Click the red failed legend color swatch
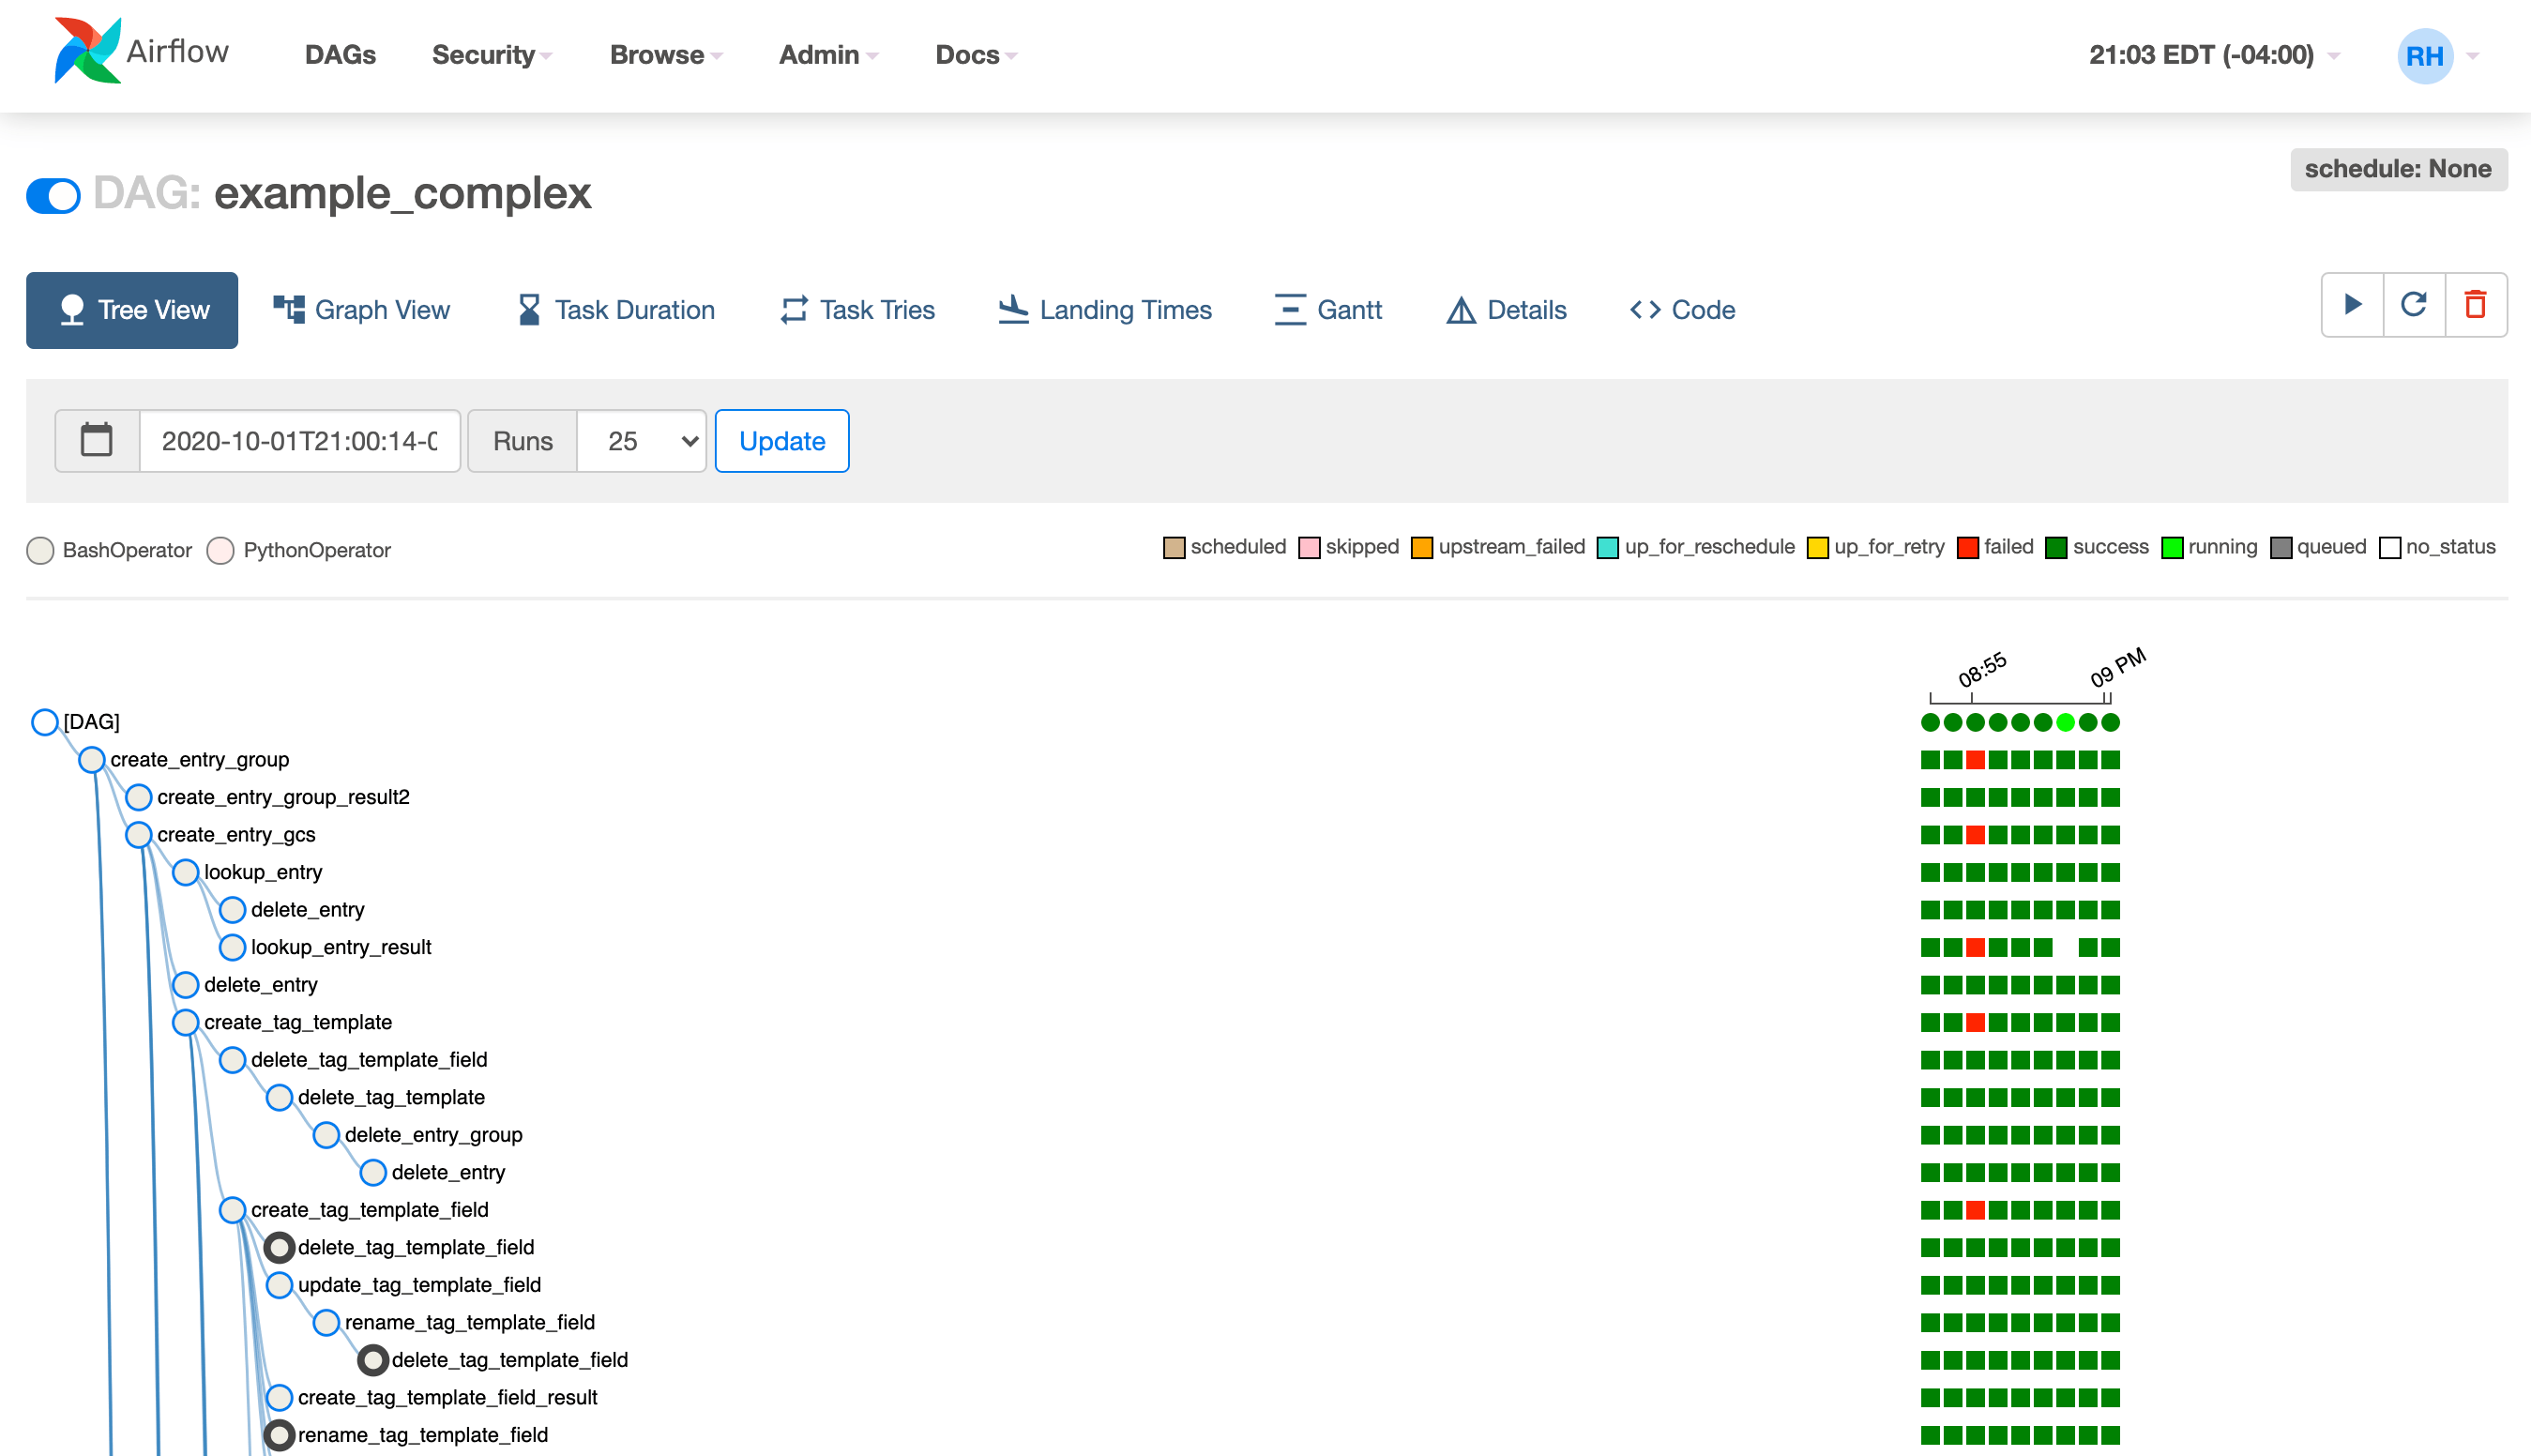The image size is (2531, 1456). (x=1968, y=547)
